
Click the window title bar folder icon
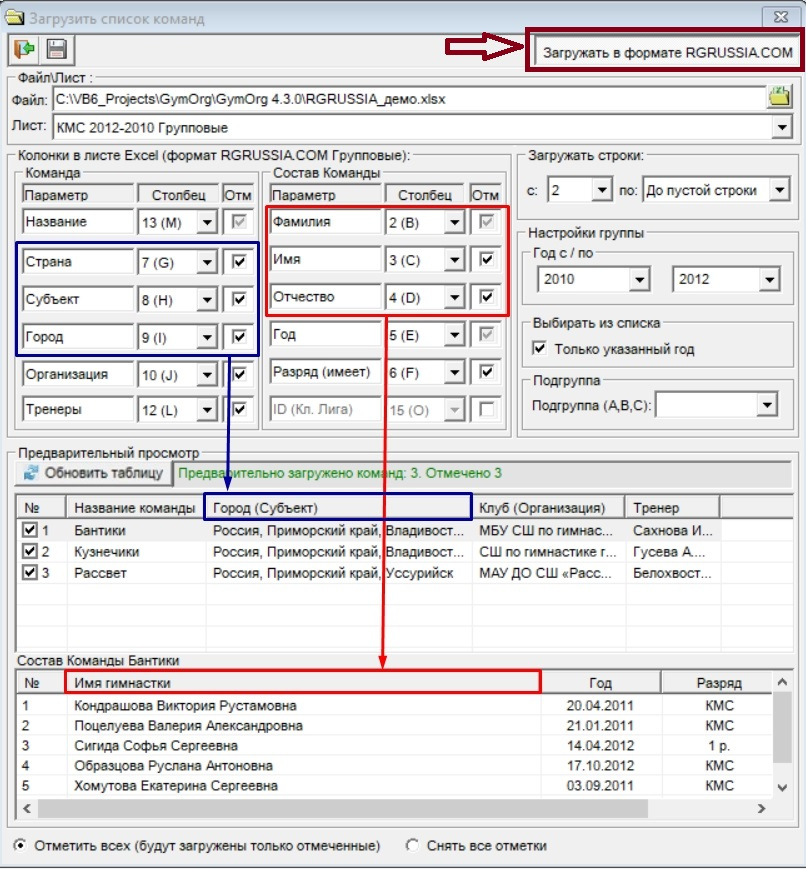13,17
